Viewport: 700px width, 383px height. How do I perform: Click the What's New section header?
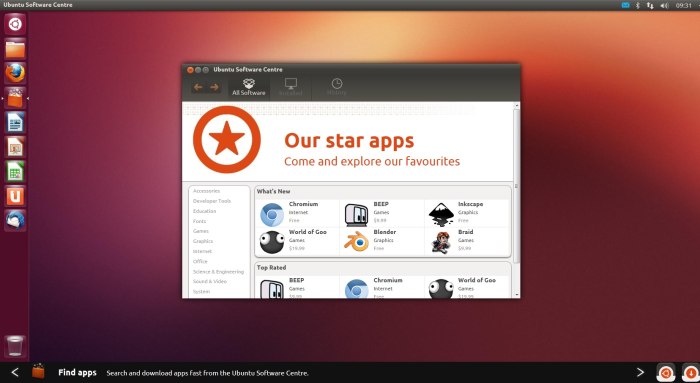pyautogui.click(x=273, y=192)
